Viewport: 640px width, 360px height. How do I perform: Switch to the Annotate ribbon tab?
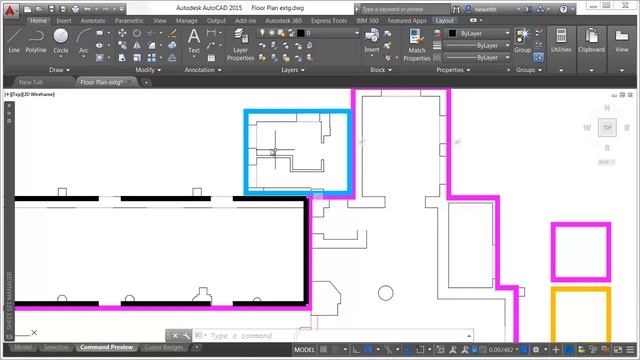click(93, 20)
